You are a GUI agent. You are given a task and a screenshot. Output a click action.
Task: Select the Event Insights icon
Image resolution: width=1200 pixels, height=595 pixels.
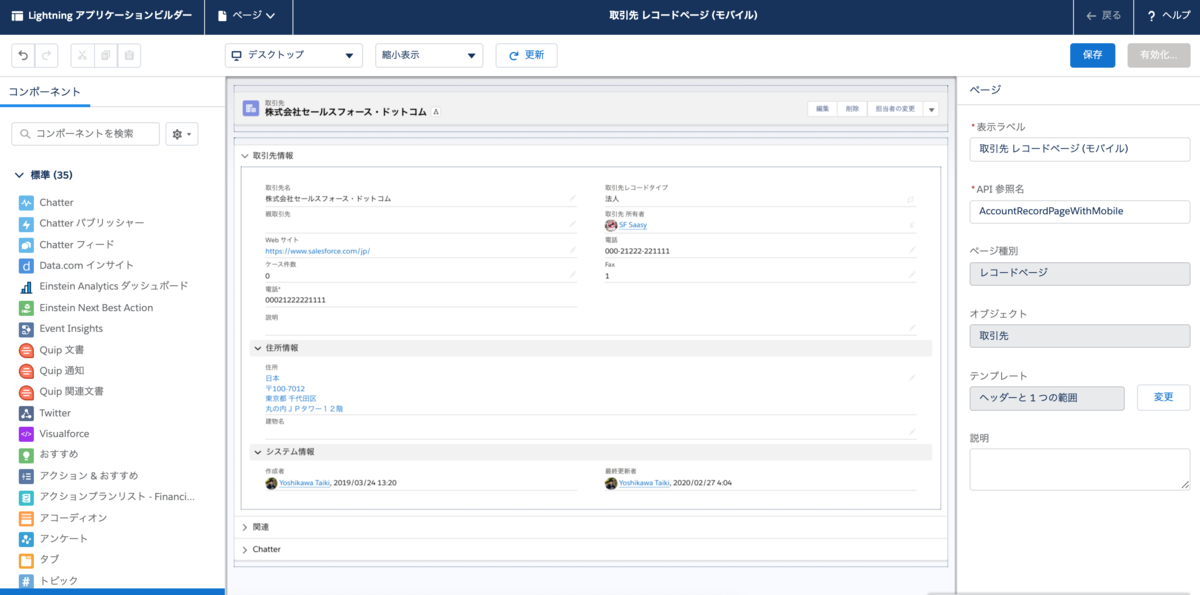(x=27, y=328)
